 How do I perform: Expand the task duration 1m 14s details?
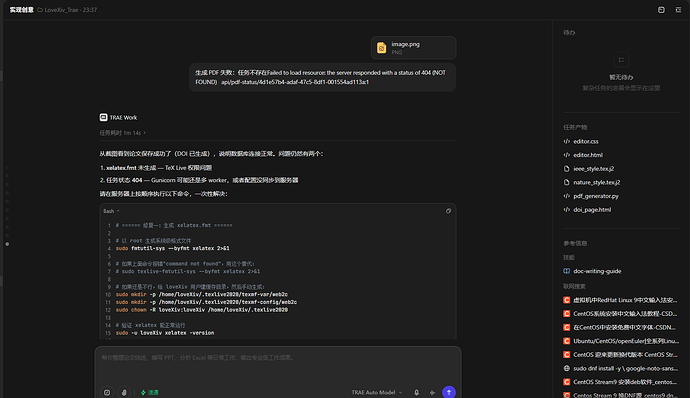(x=122, y=133)
